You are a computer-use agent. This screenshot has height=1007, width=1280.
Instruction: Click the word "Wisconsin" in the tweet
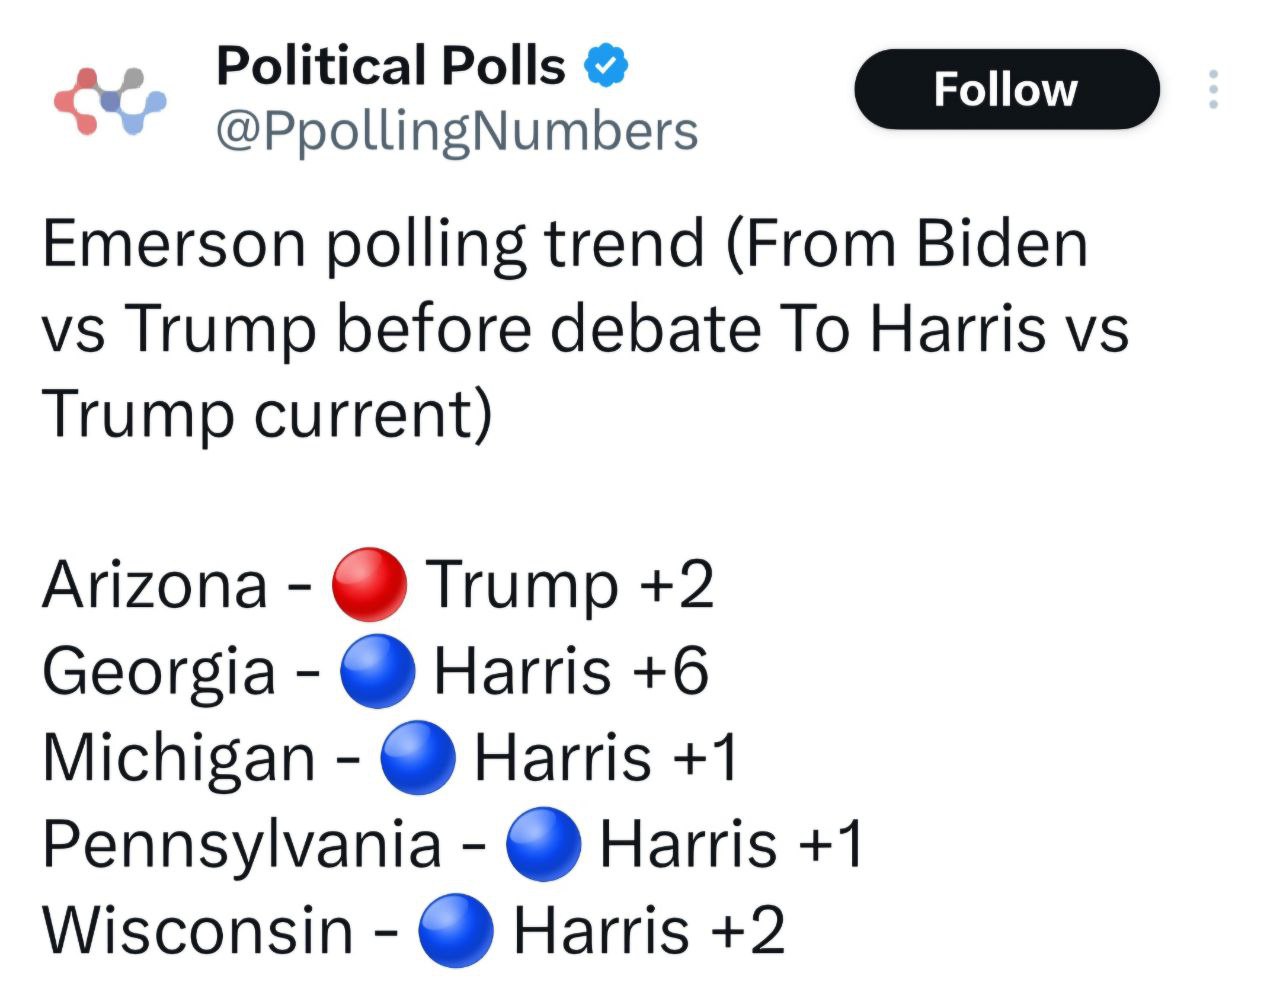[x=198, y=930]
